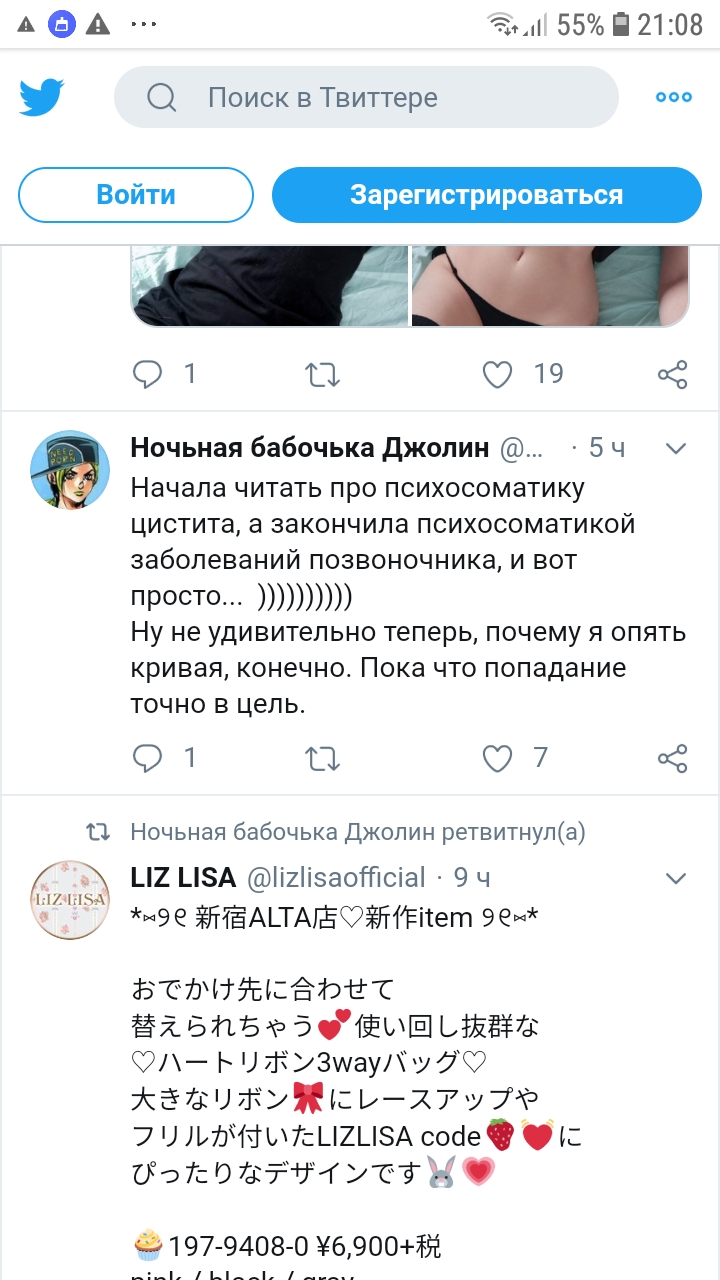The image size is (720, 1280).
Task: Open the Ночная бабочка Джолин ретвитнул(а) link
Action: click(x=358, y=832)
